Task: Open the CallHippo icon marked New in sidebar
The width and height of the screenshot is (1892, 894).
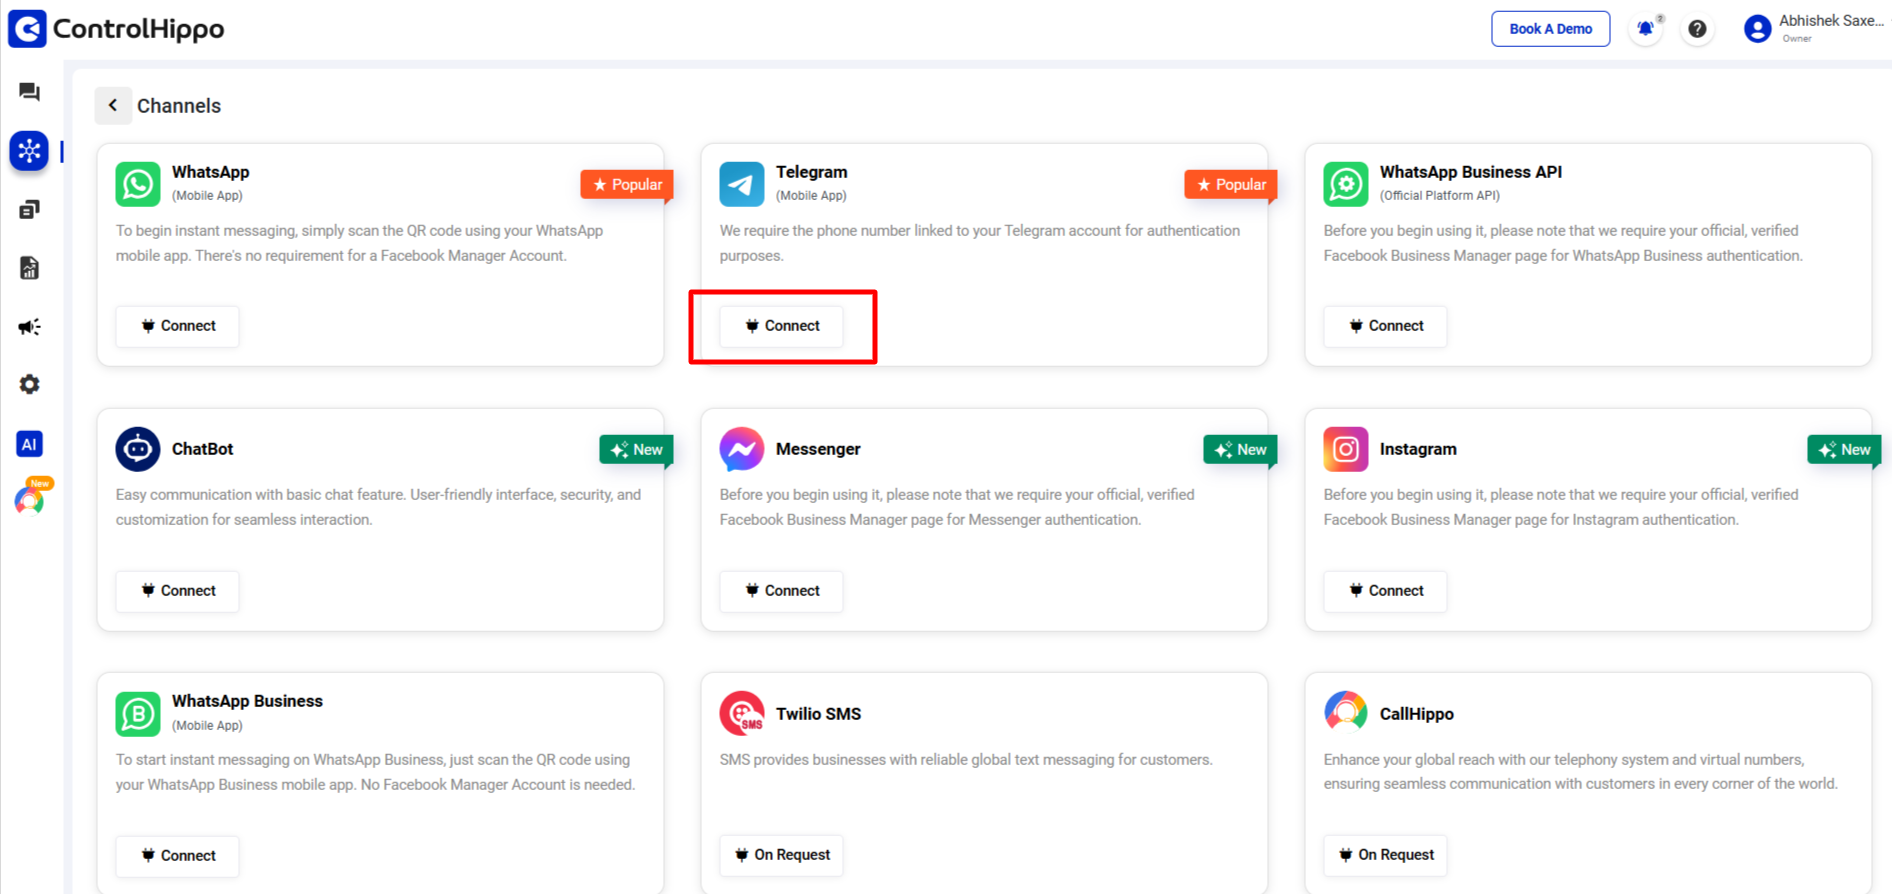Action: [x=30, y=499]
